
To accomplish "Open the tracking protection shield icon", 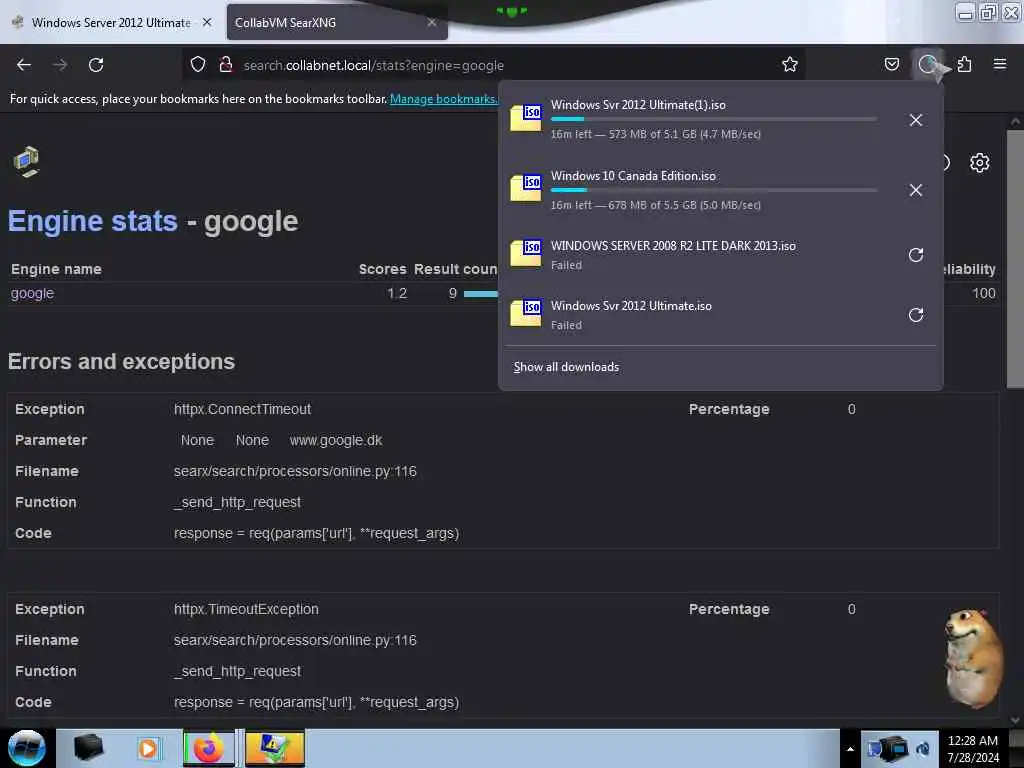I will click(198, 65).
